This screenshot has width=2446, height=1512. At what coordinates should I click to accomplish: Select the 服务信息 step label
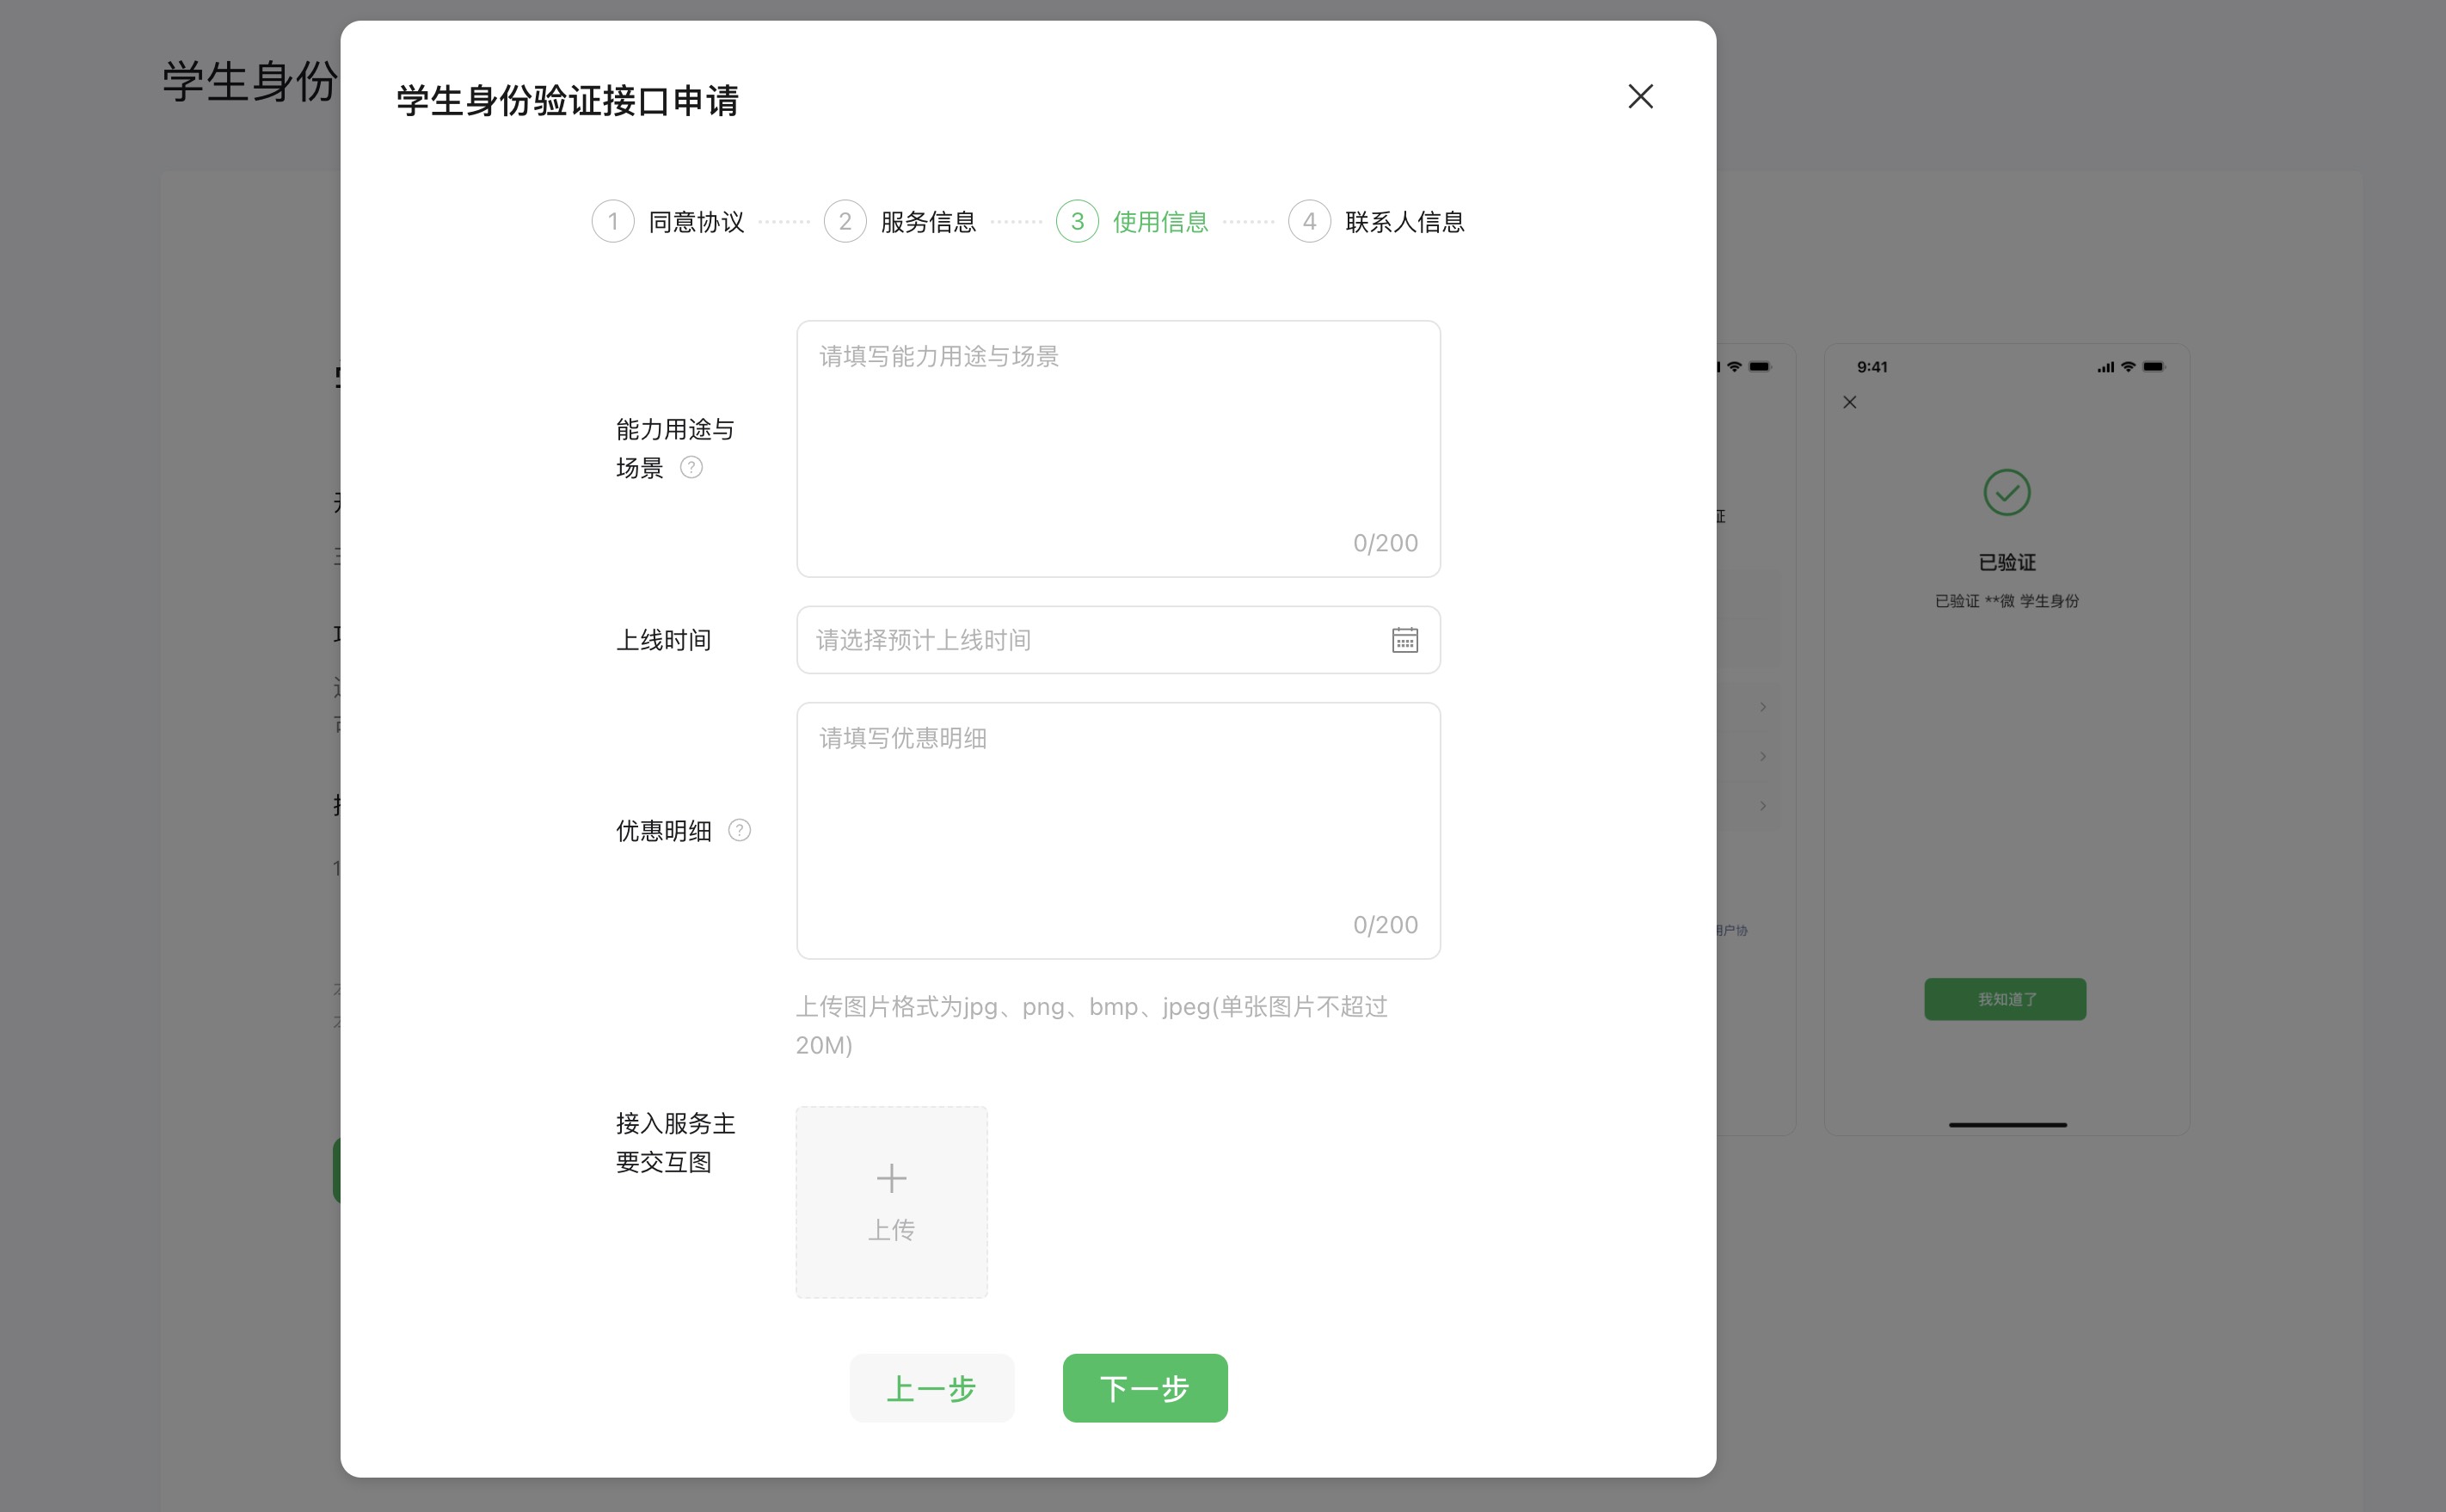click(928, 222)
